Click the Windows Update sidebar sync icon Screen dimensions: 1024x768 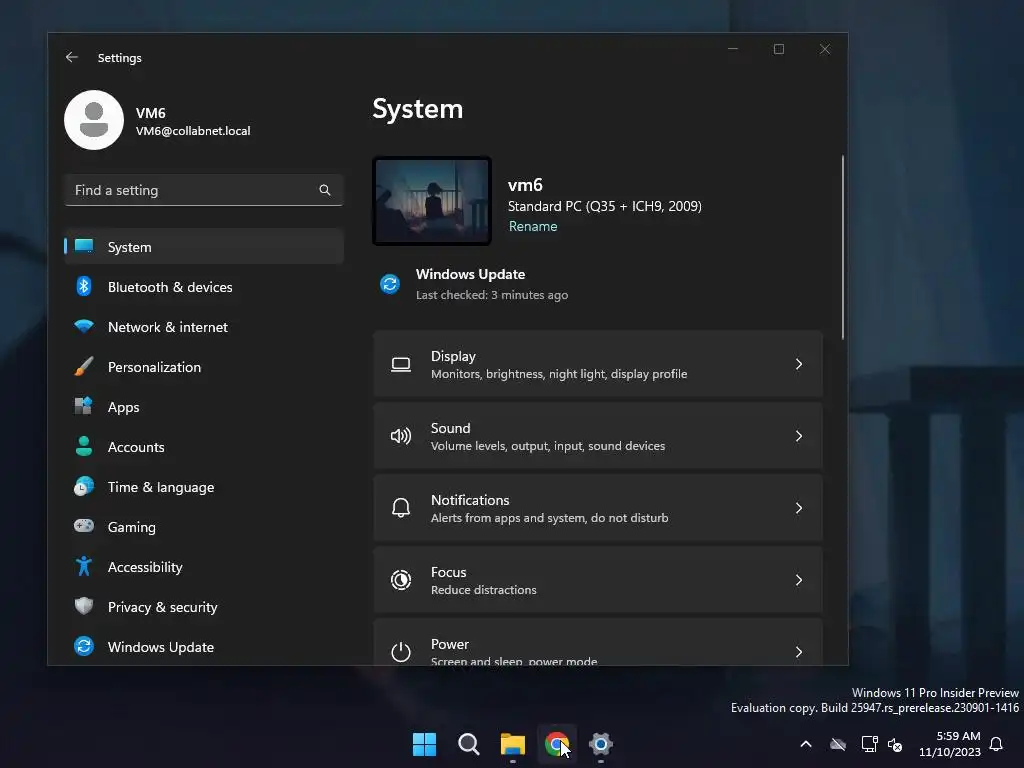tap(84, 646)
